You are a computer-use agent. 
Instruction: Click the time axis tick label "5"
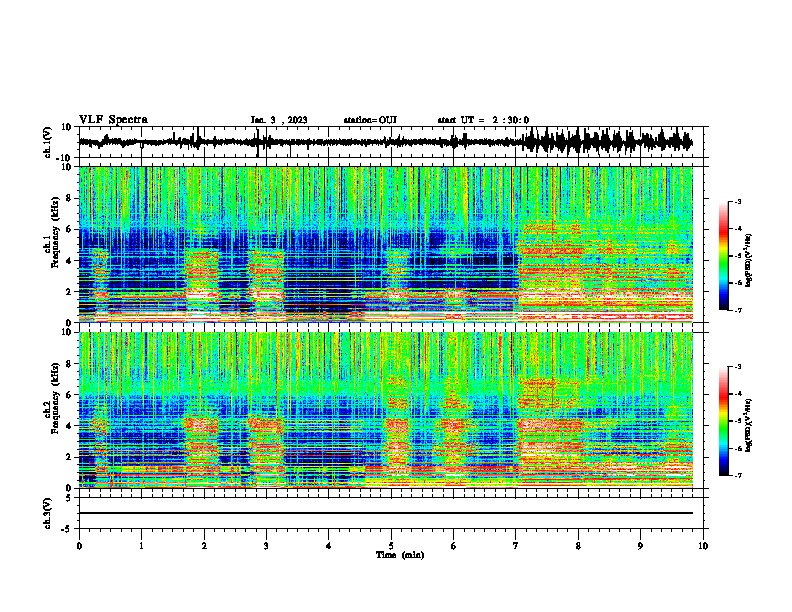click(391, 546)
